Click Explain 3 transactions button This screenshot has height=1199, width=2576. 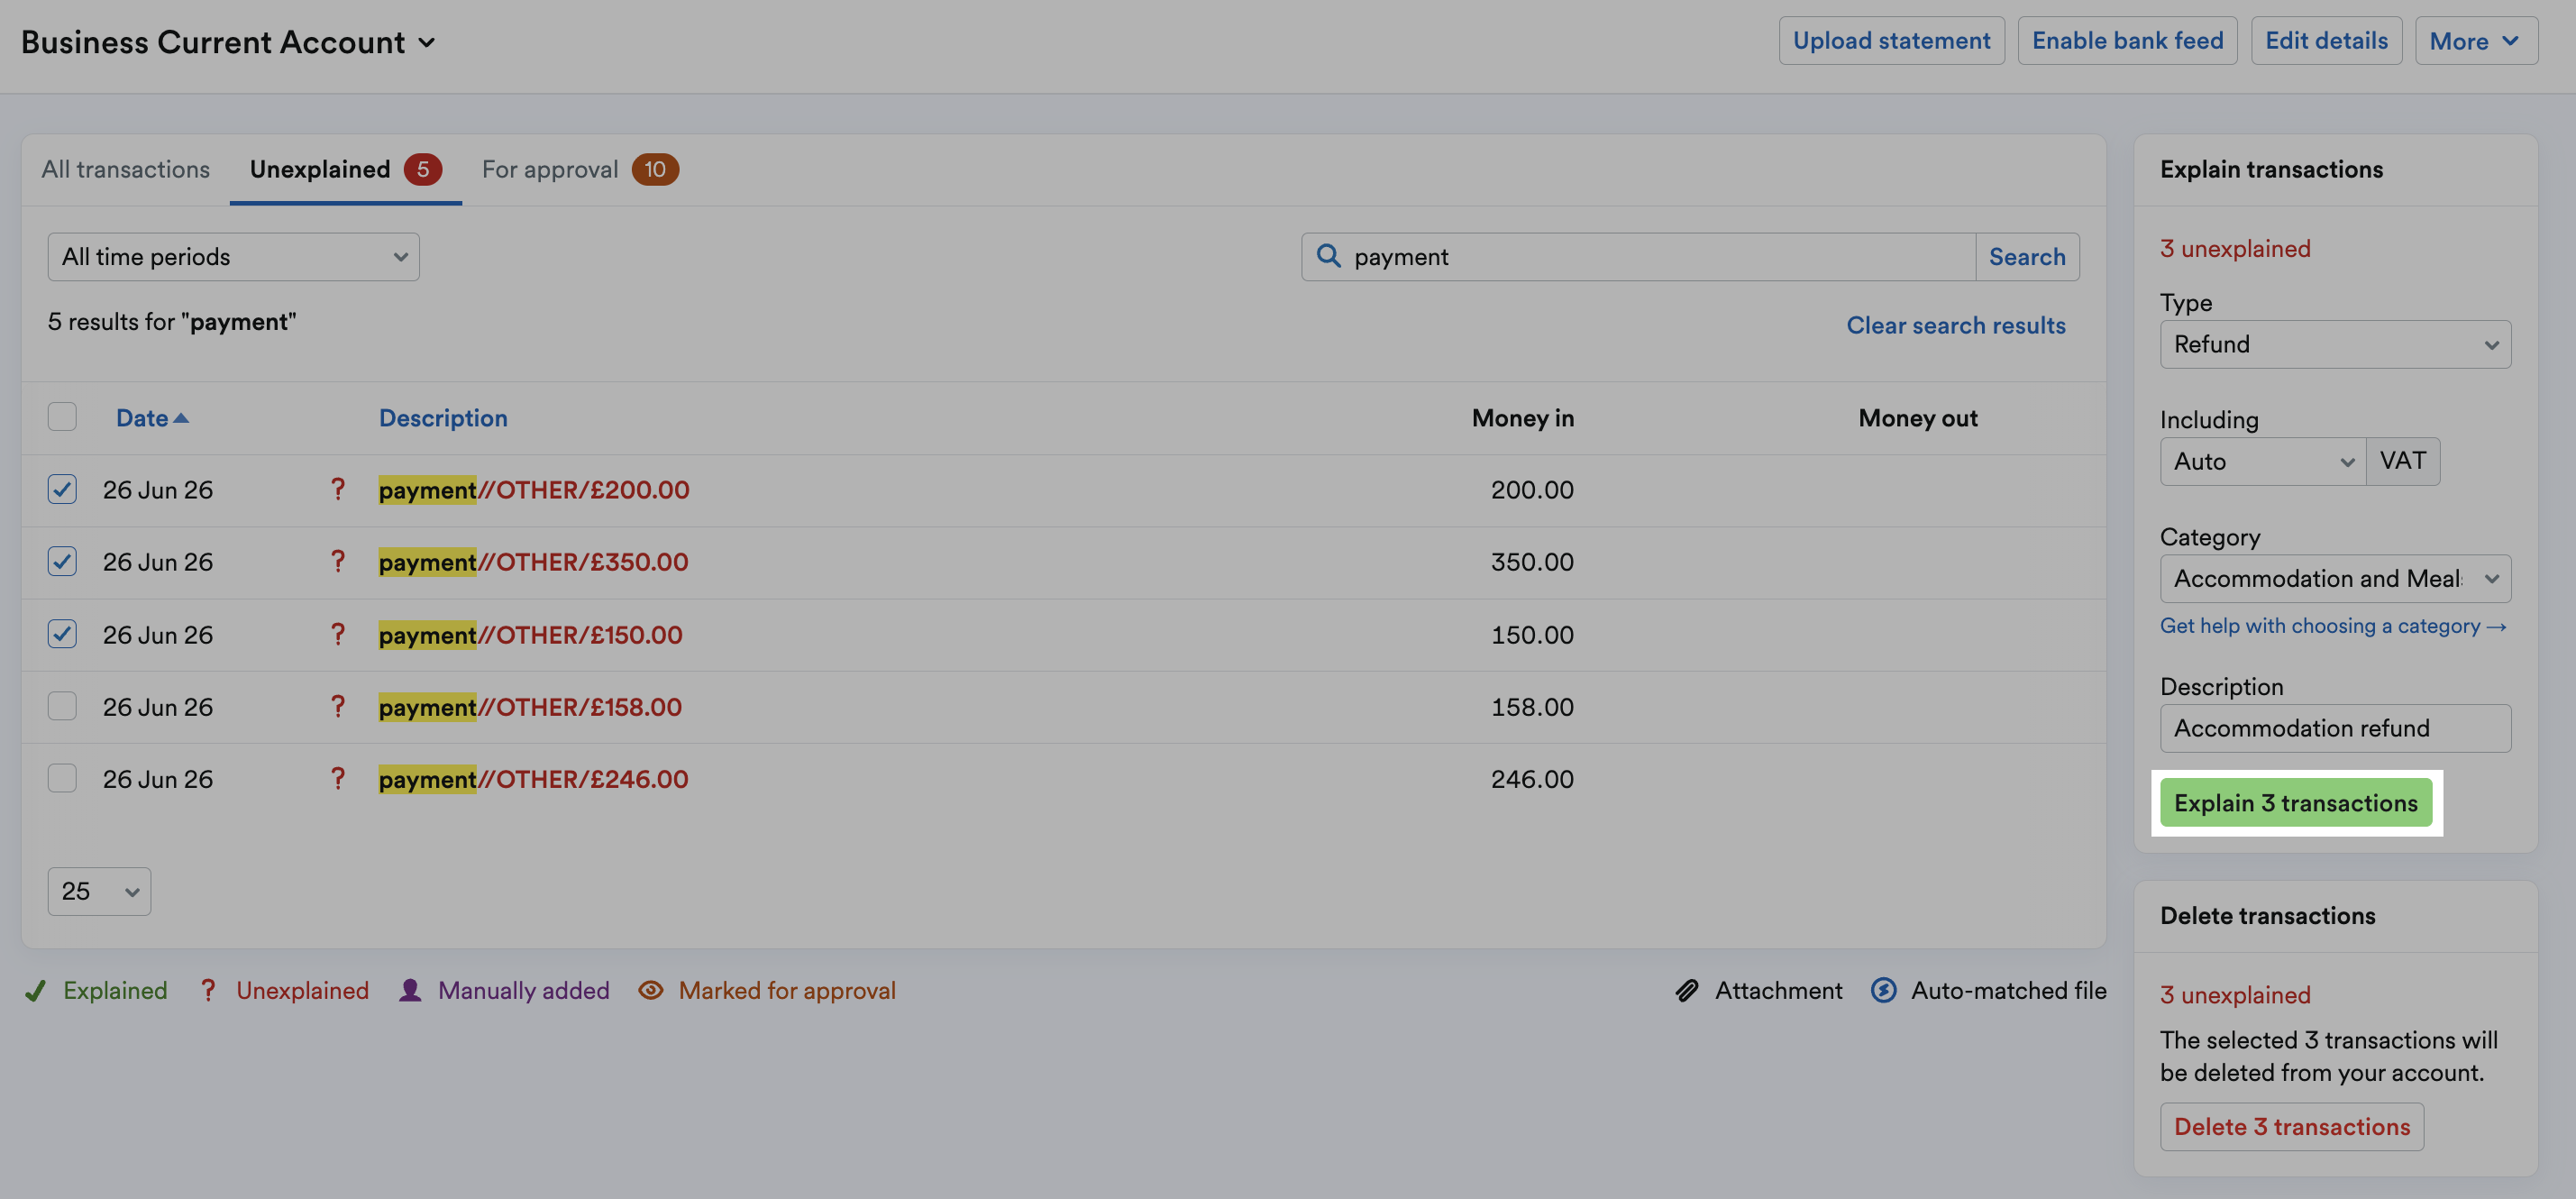2295,802
